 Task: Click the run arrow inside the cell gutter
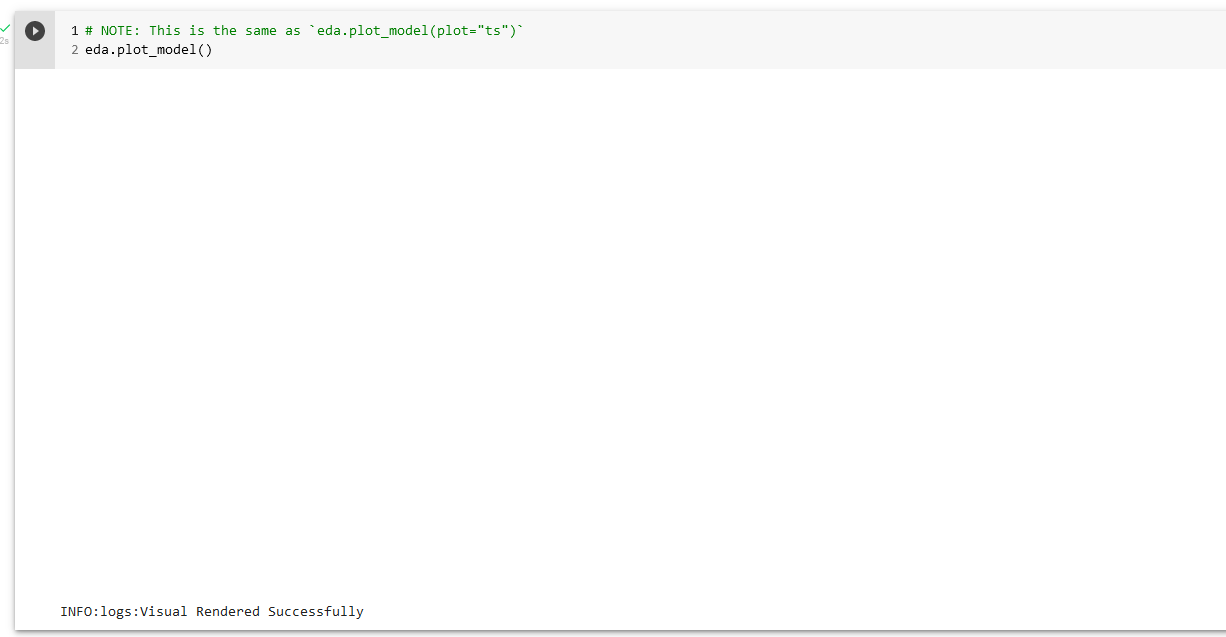pos(35,29)
